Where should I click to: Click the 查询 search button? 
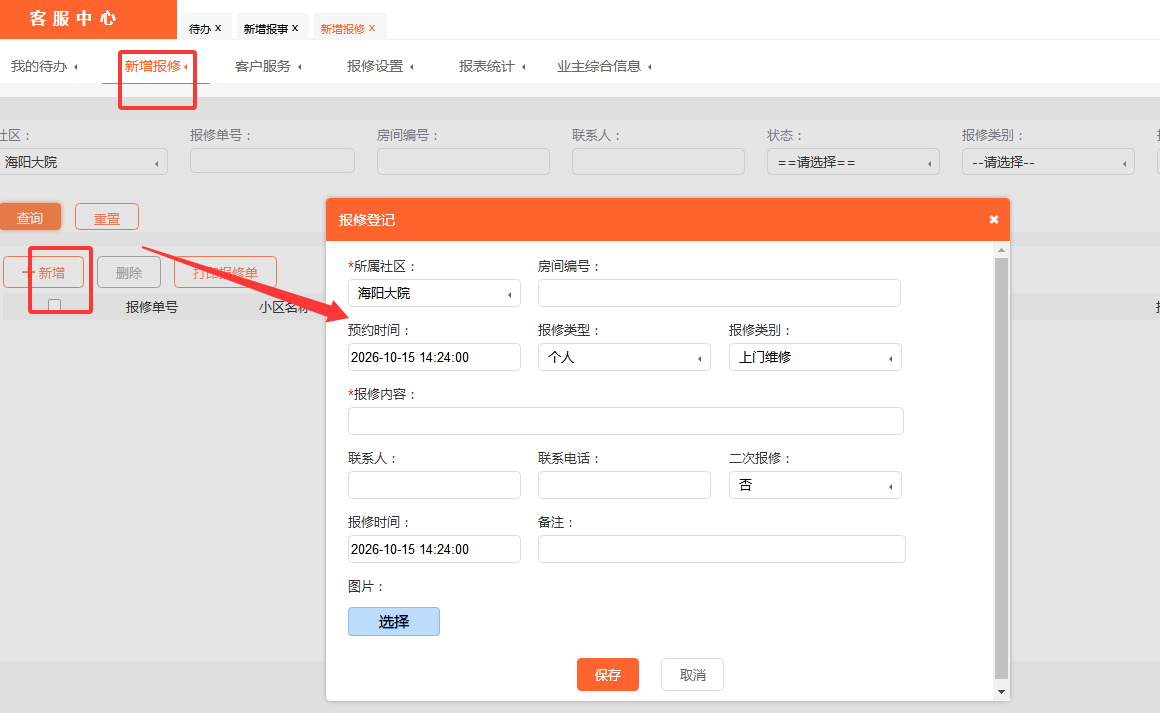pyautogui.click(x=30, y=217)
